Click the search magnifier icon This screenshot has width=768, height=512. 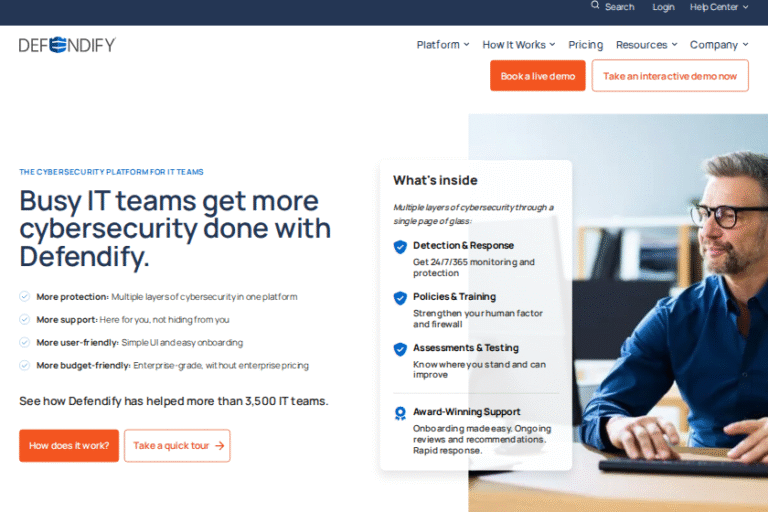(x=595, y=6)
